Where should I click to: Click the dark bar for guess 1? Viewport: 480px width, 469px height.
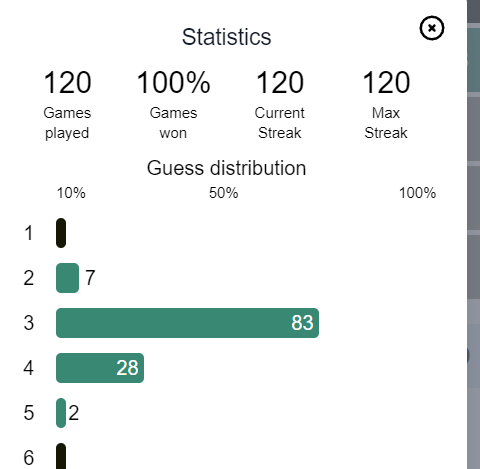click(x=61, y=233)
